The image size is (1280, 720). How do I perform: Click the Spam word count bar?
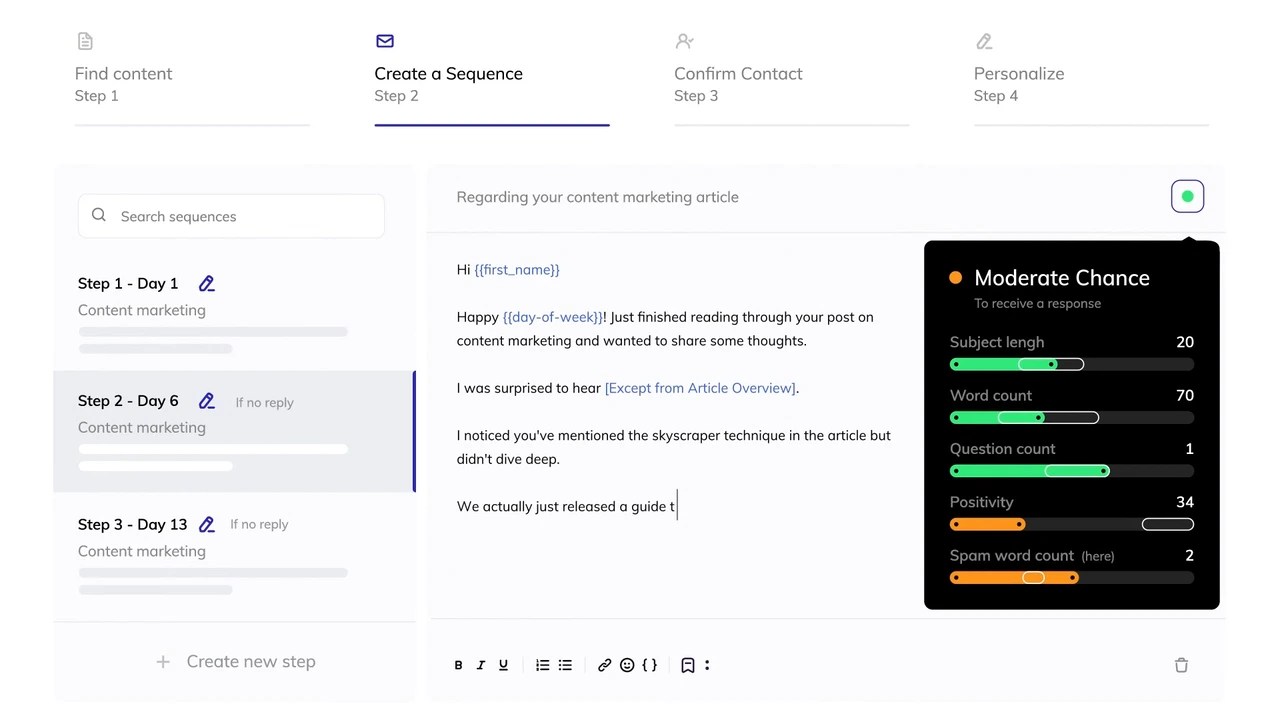coord(1072,577)
